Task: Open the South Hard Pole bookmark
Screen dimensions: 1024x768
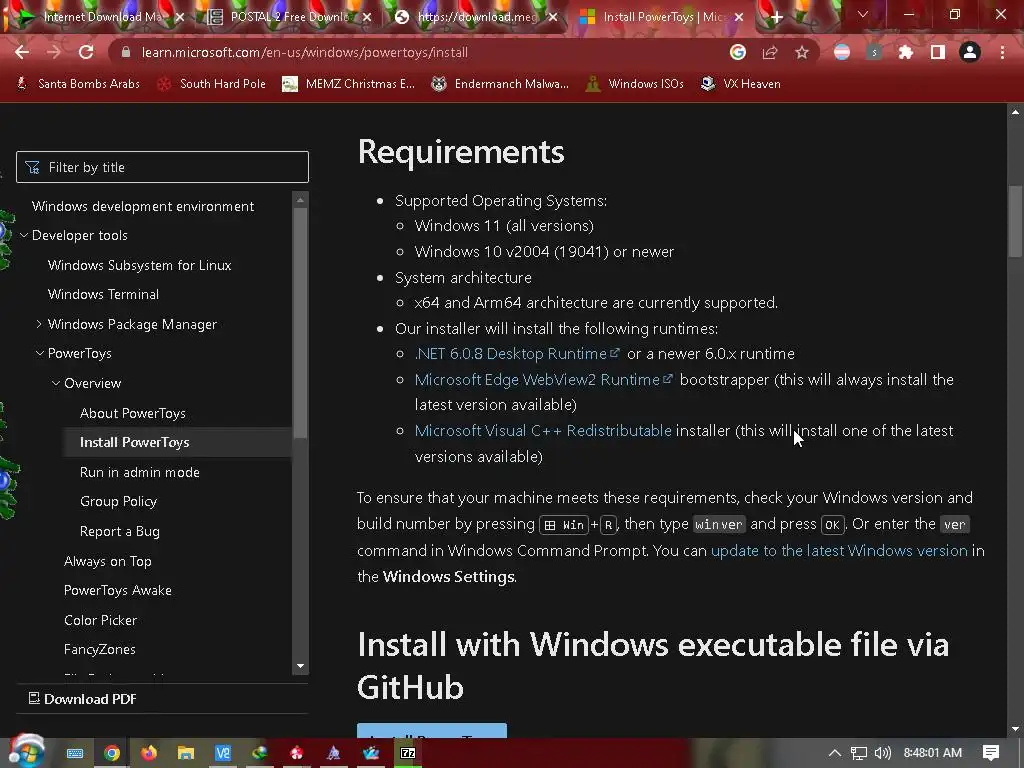Action: (212, 84)
